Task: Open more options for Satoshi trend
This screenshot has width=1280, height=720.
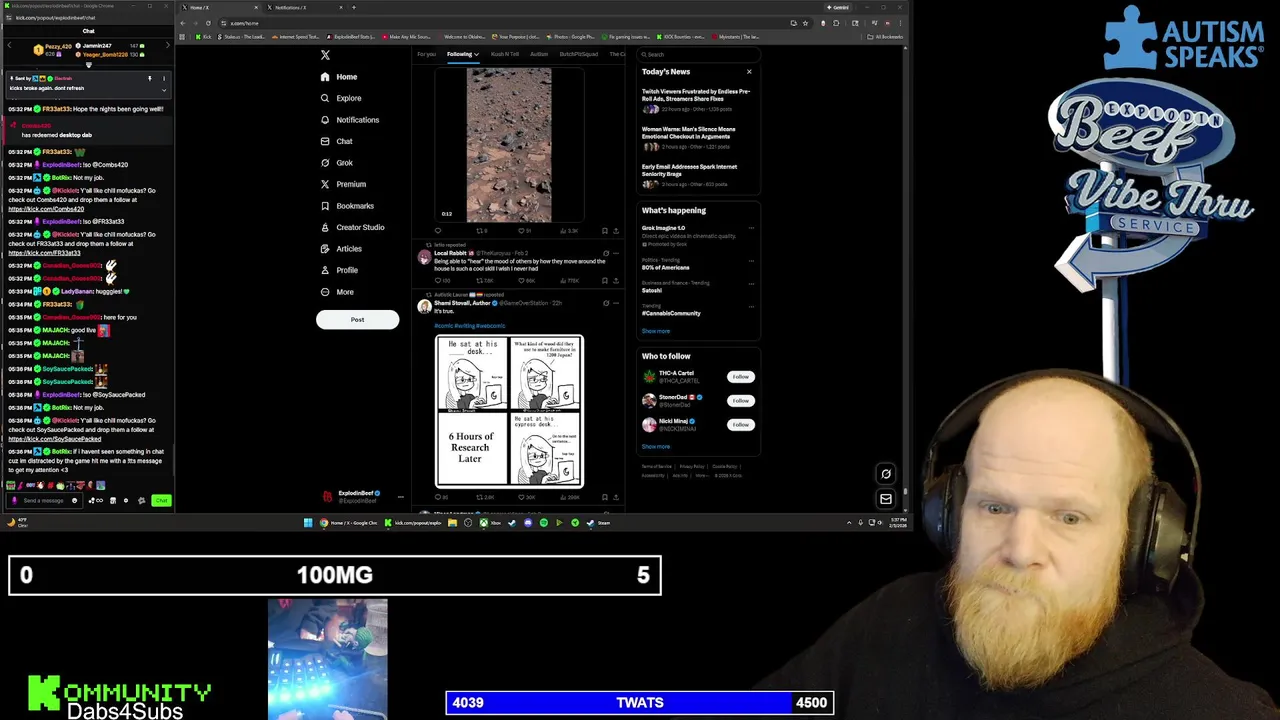Action: [751, 286]
